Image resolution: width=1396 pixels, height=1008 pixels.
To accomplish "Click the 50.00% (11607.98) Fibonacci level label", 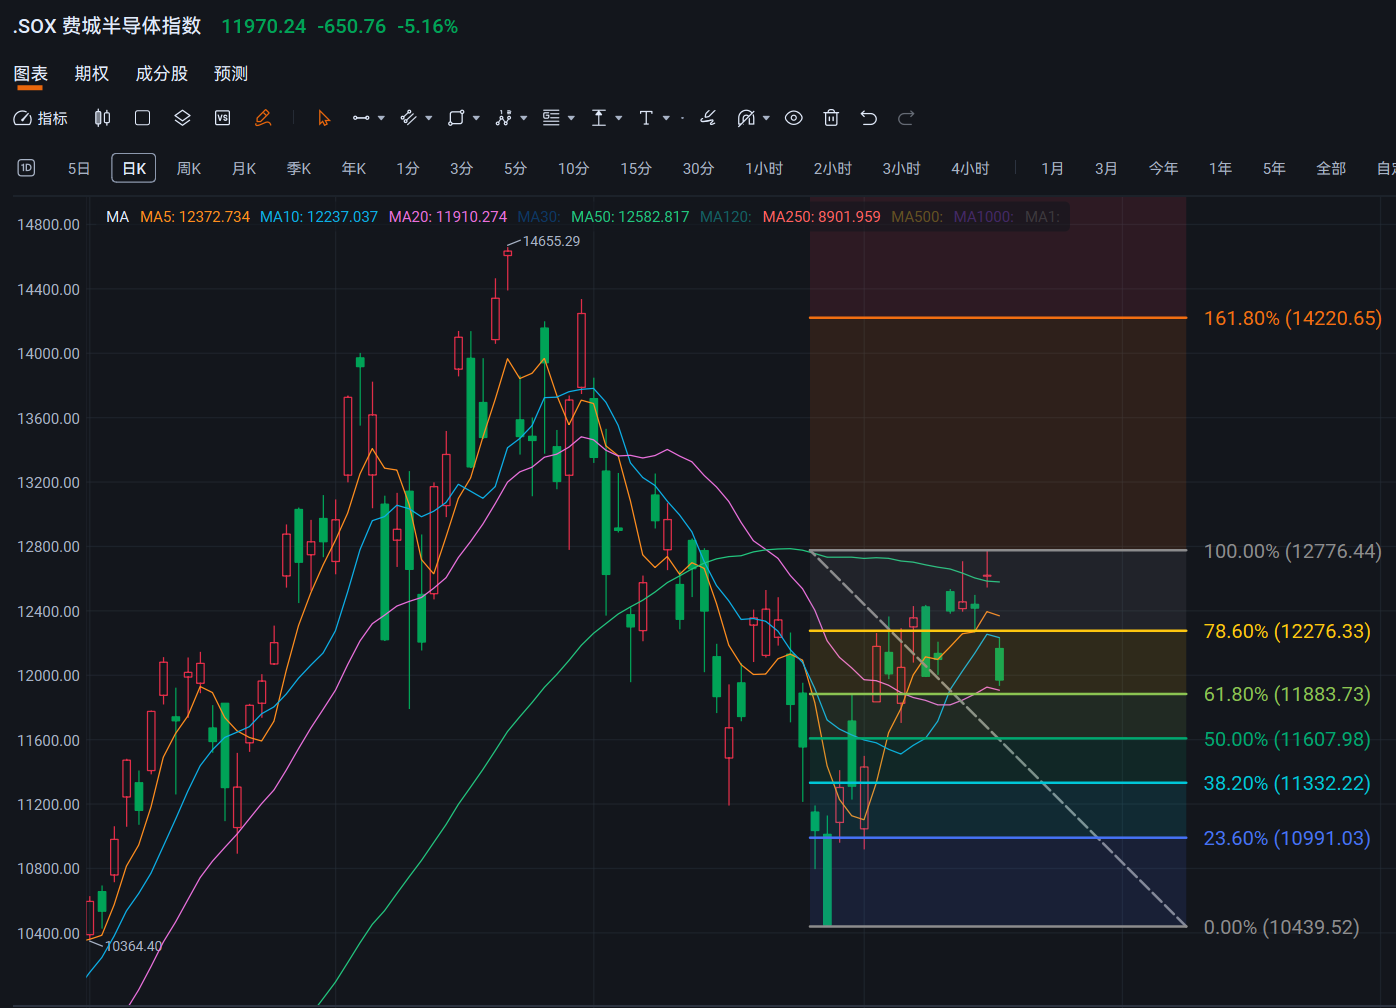I will point(1287,739).
